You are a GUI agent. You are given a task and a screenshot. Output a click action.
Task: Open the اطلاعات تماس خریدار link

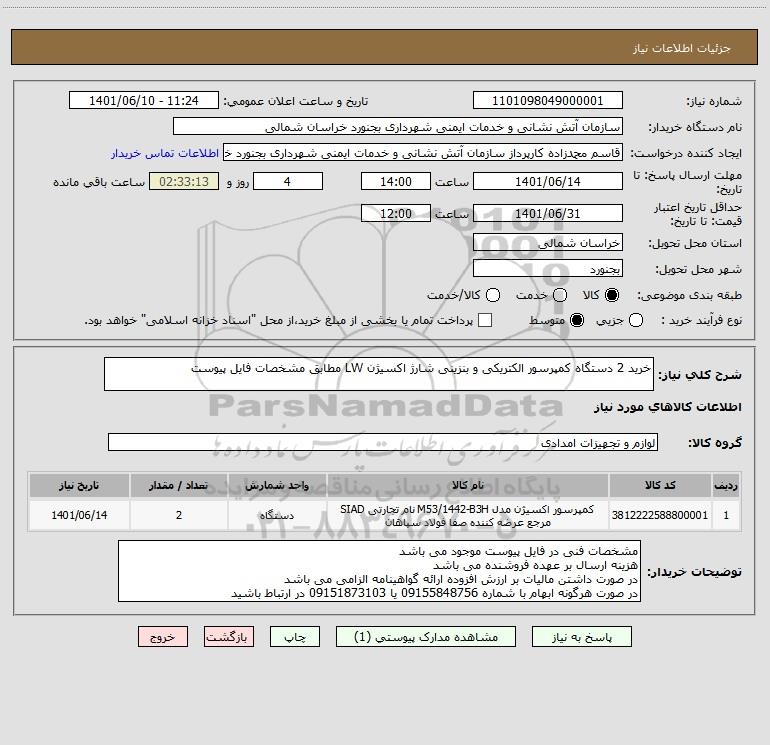[x=165, y=153]
